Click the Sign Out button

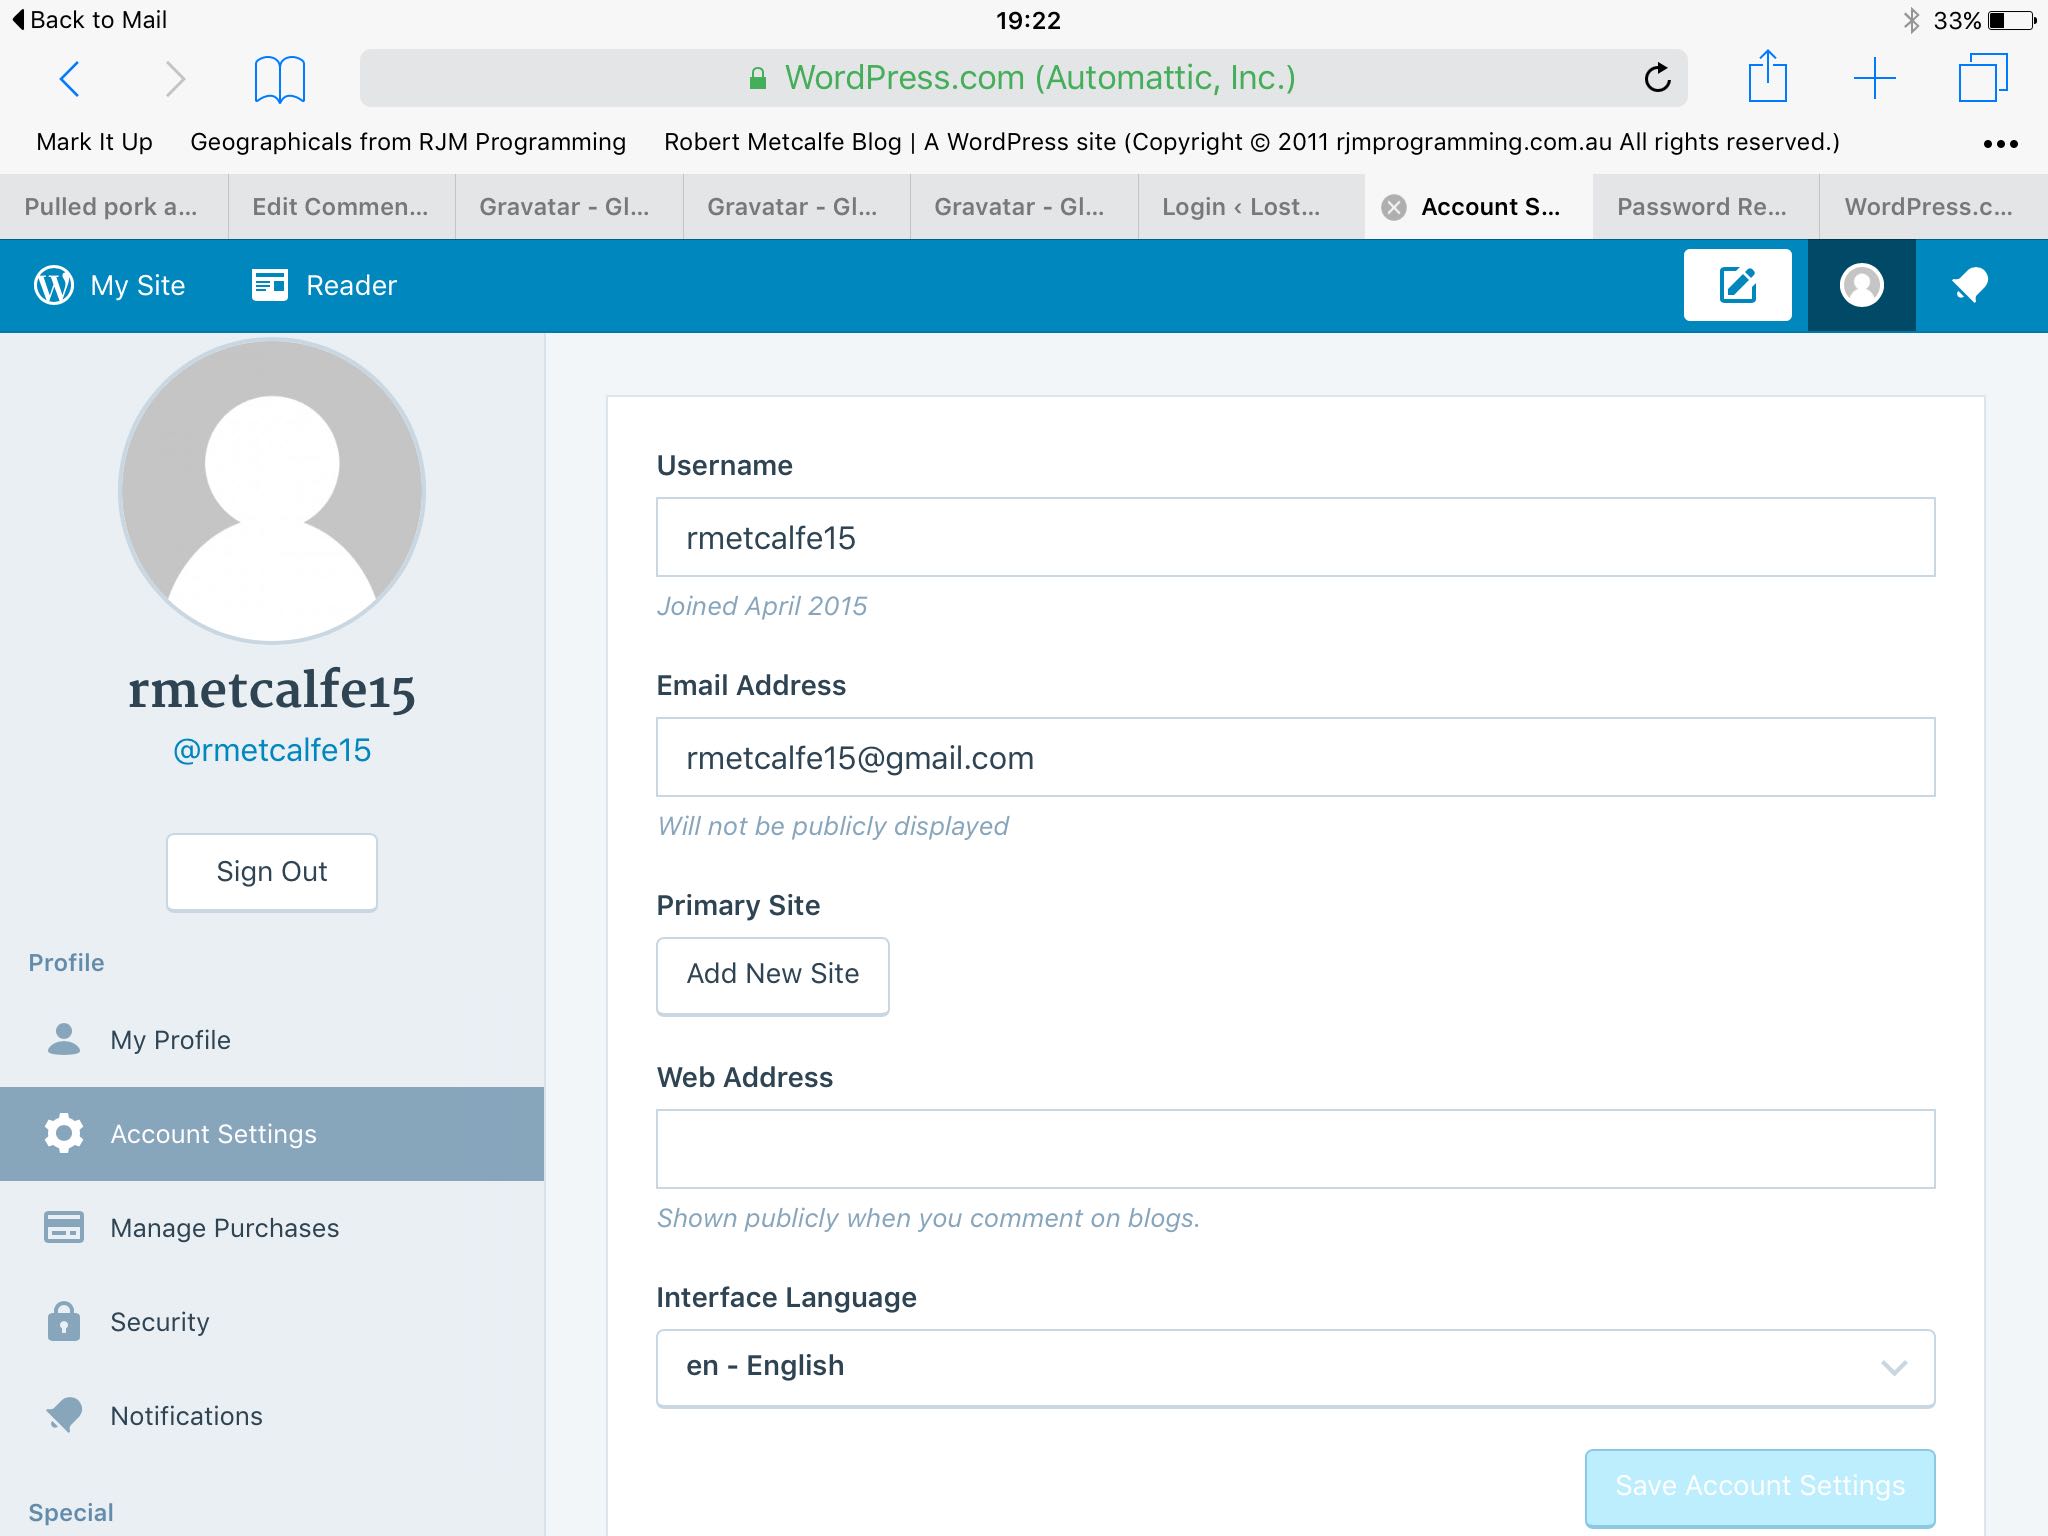pos(272,871)
